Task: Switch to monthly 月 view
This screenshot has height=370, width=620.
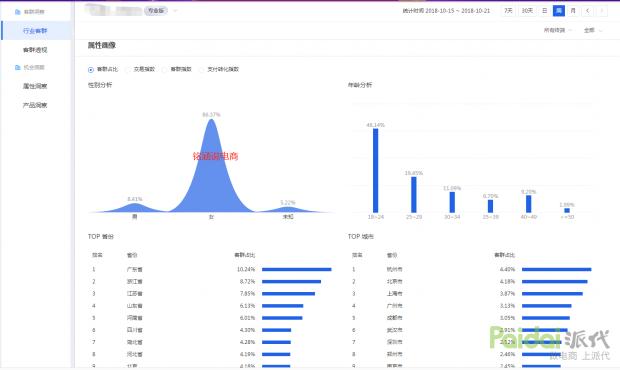Action: [573, 11]
